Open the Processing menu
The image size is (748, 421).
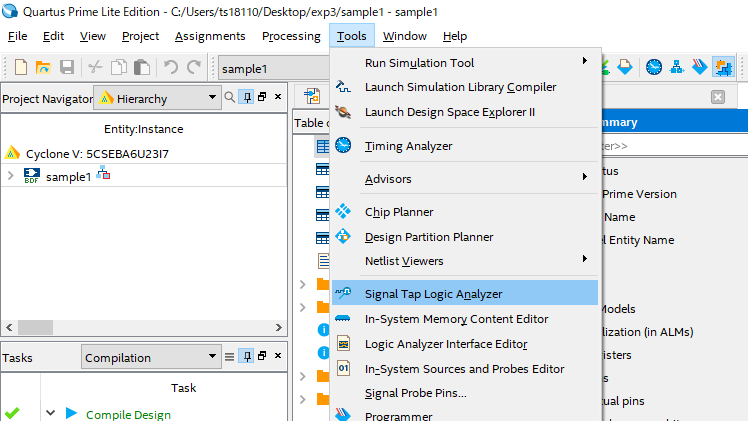point(291,36)
